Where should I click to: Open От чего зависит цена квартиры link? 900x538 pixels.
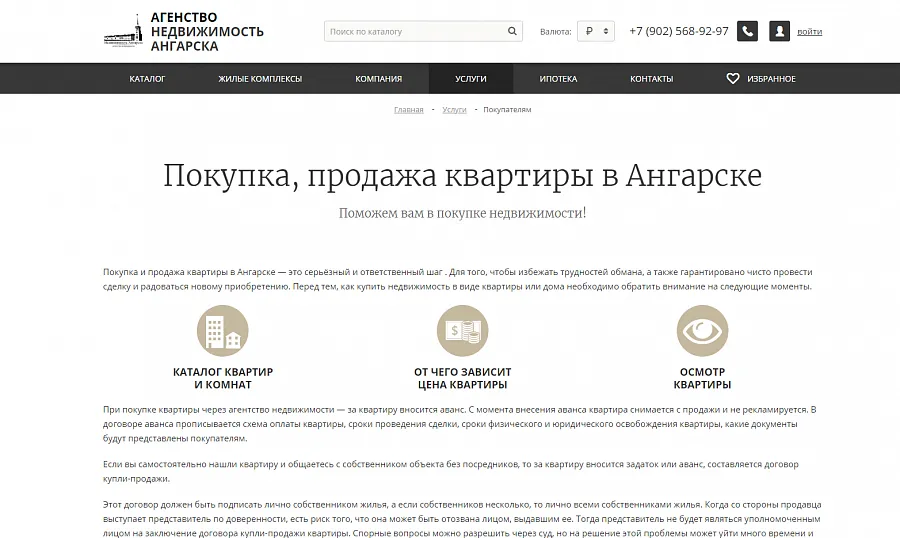pyautogui.click(x=463, y=378)
